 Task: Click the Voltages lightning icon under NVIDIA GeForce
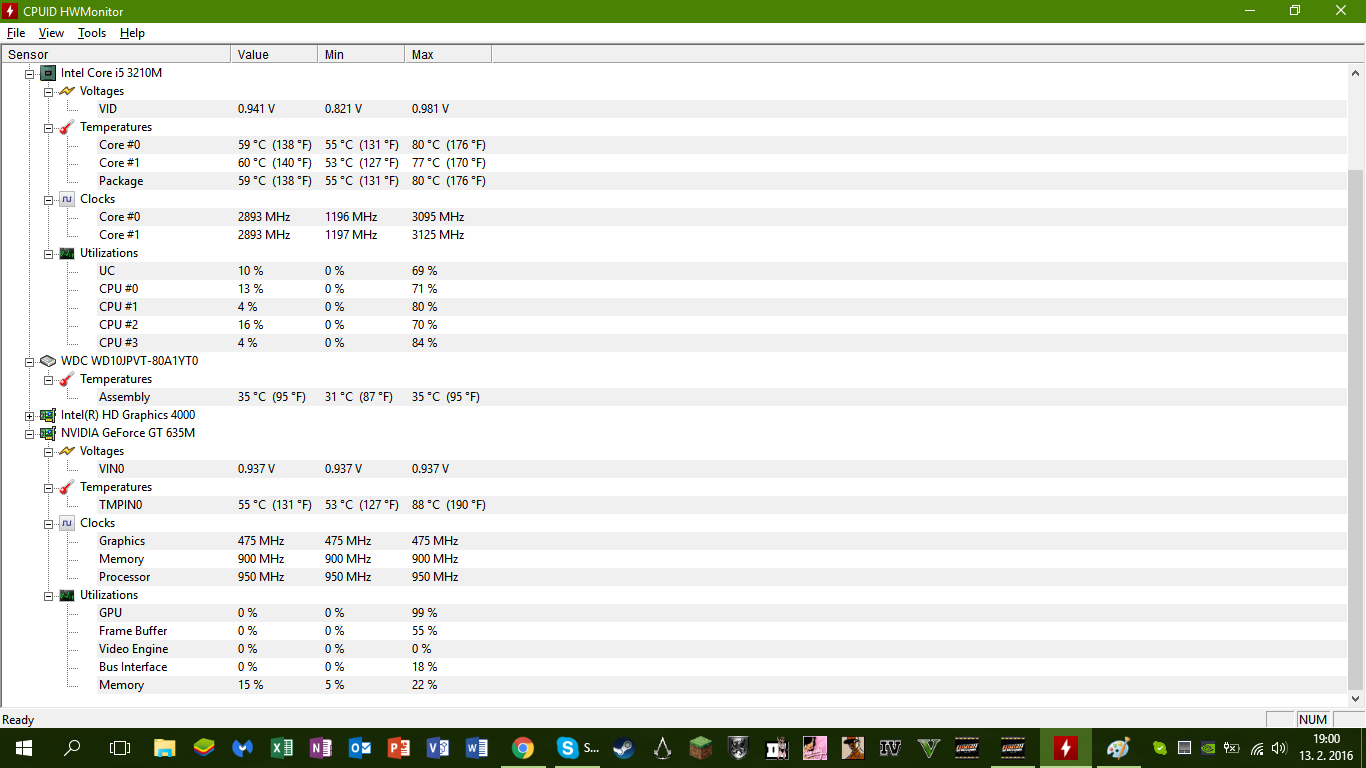click(67, 451)
